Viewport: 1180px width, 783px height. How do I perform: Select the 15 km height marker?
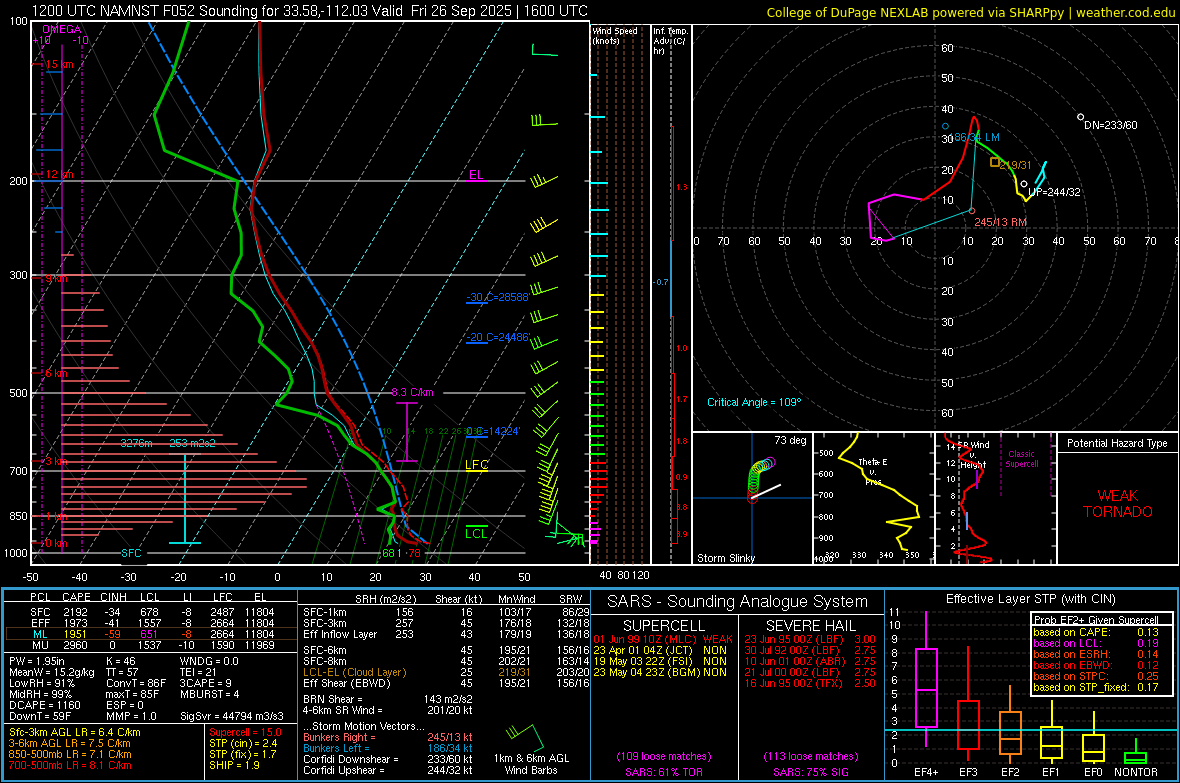click(59, 64)
